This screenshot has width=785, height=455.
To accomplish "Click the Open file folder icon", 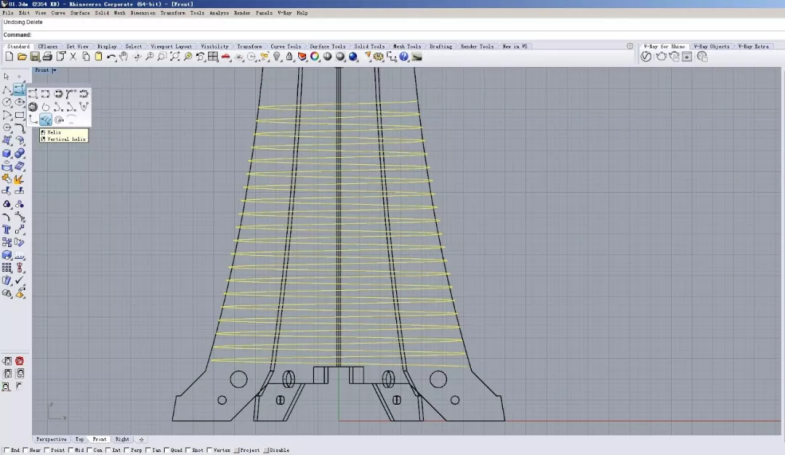I will click(x=21, y=57).
